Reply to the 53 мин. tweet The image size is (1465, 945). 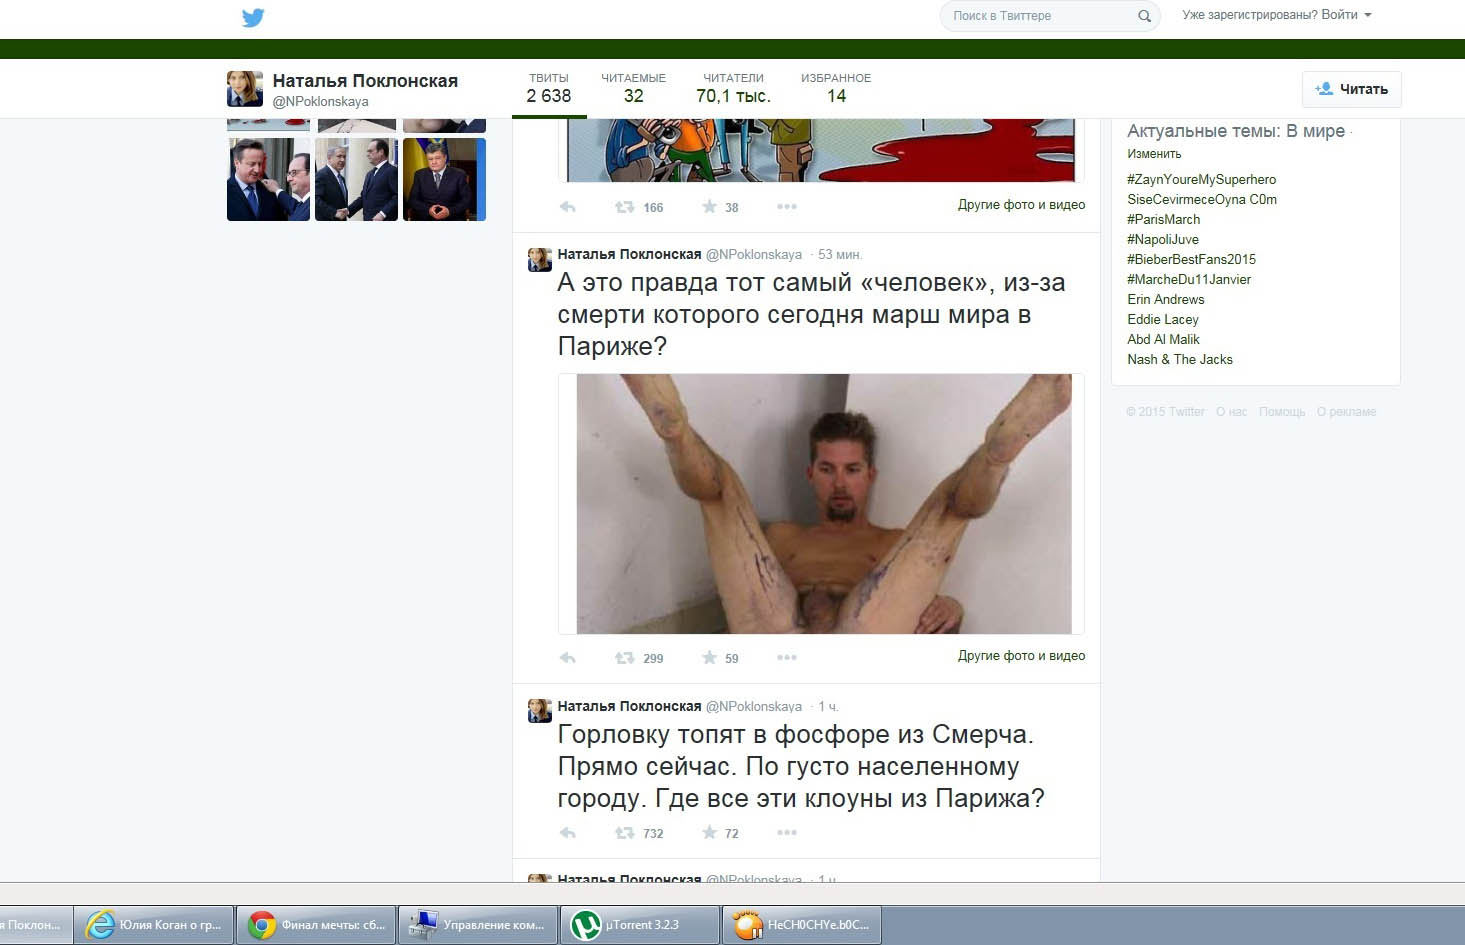[x=567, y=658]
